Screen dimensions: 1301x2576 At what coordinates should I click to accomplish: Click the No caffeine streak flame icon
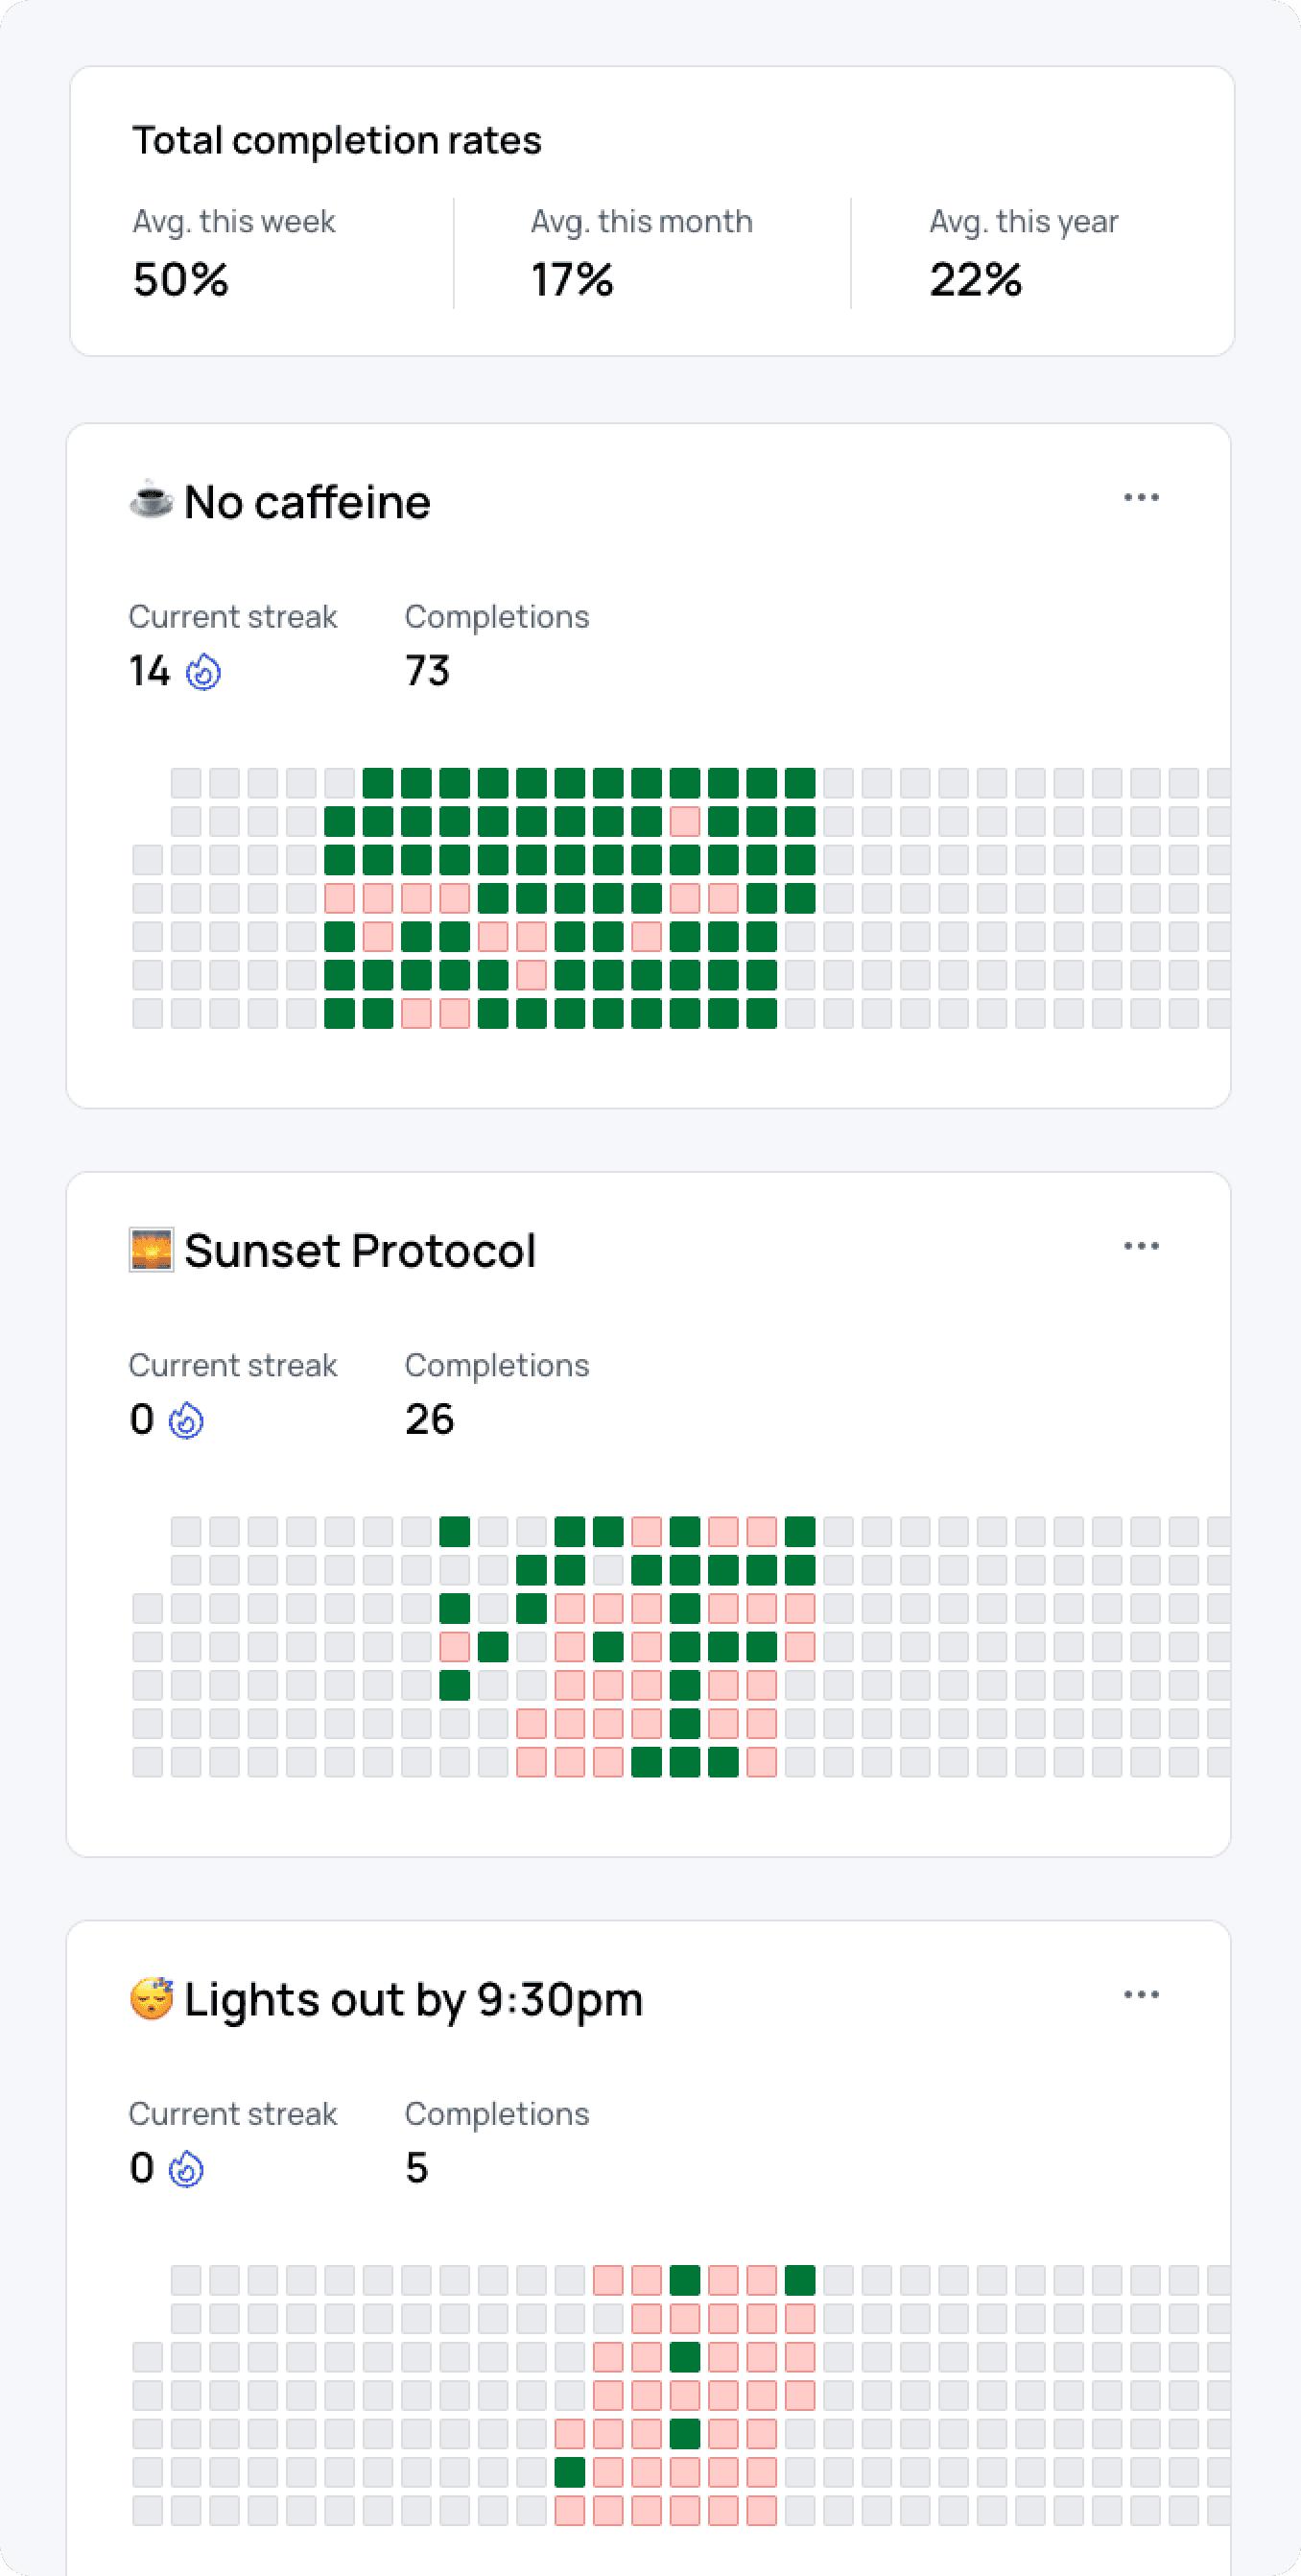[x=203, y=672]
